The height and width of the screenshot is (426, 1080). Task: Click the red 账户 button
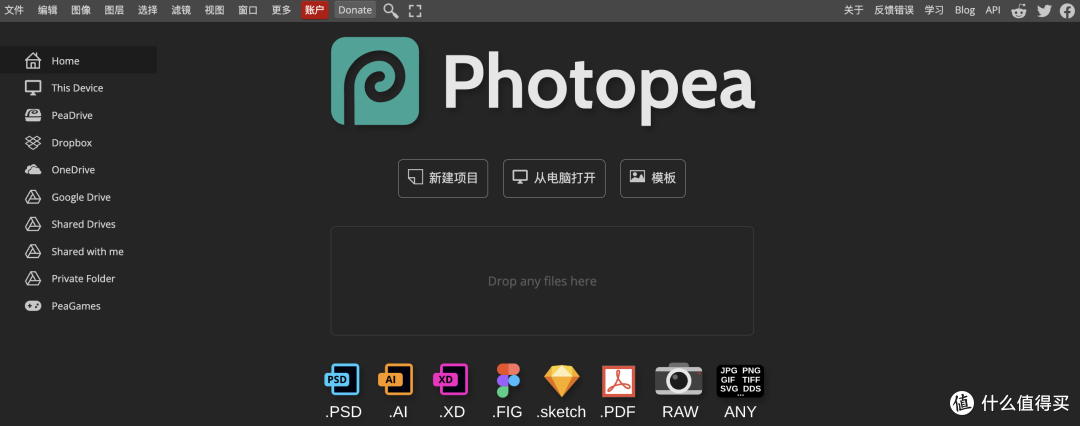tap(315, 10)
